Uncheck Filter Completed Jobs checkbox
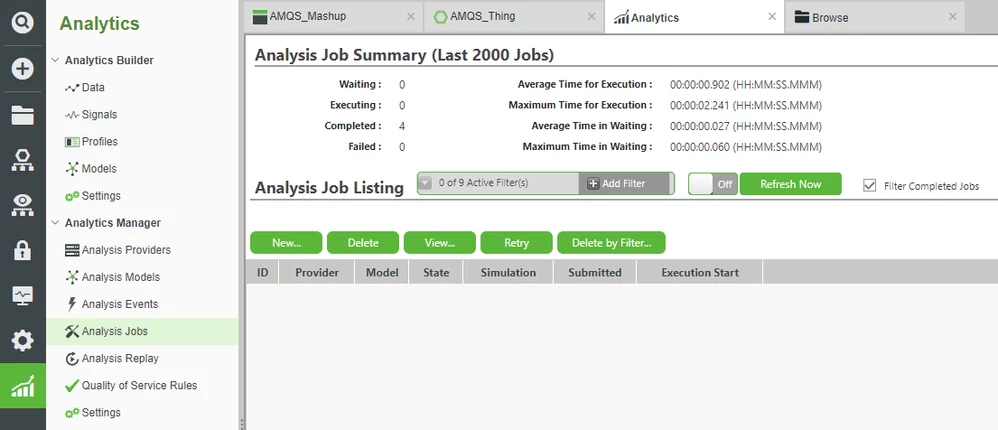The height and width of the screenshot is (430, 998). pyautogui.click(x=869, y=186)
